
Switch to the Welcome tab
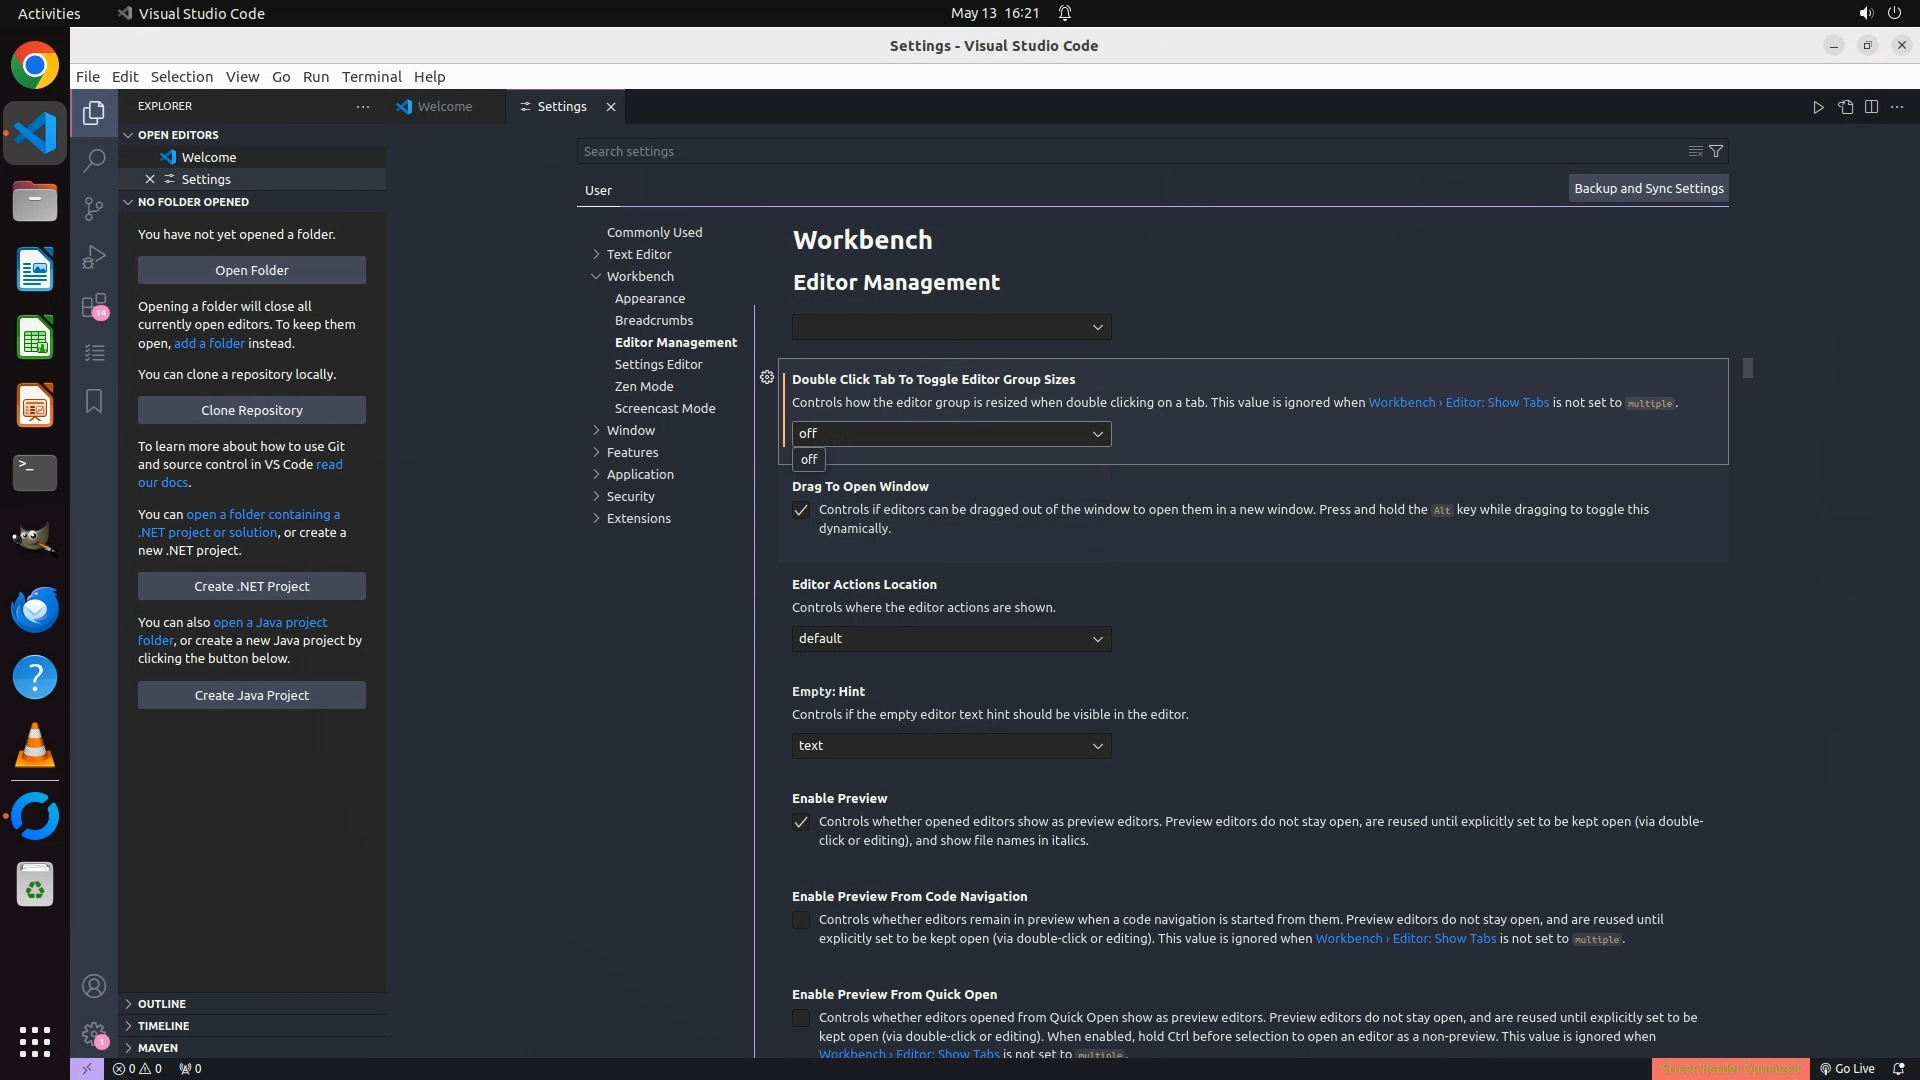pyautogui.click(x=444, y=107)
